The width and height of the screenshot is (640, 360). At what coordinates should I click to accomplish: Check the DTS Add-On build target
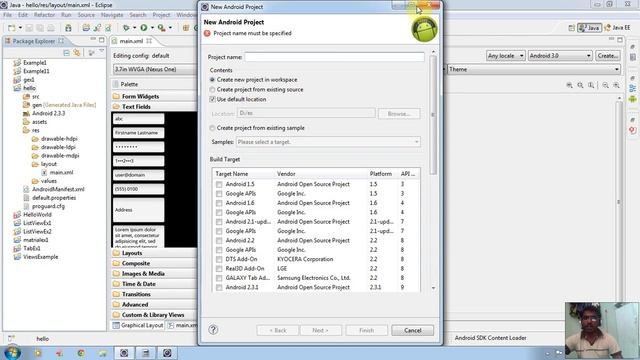[219, 260]
